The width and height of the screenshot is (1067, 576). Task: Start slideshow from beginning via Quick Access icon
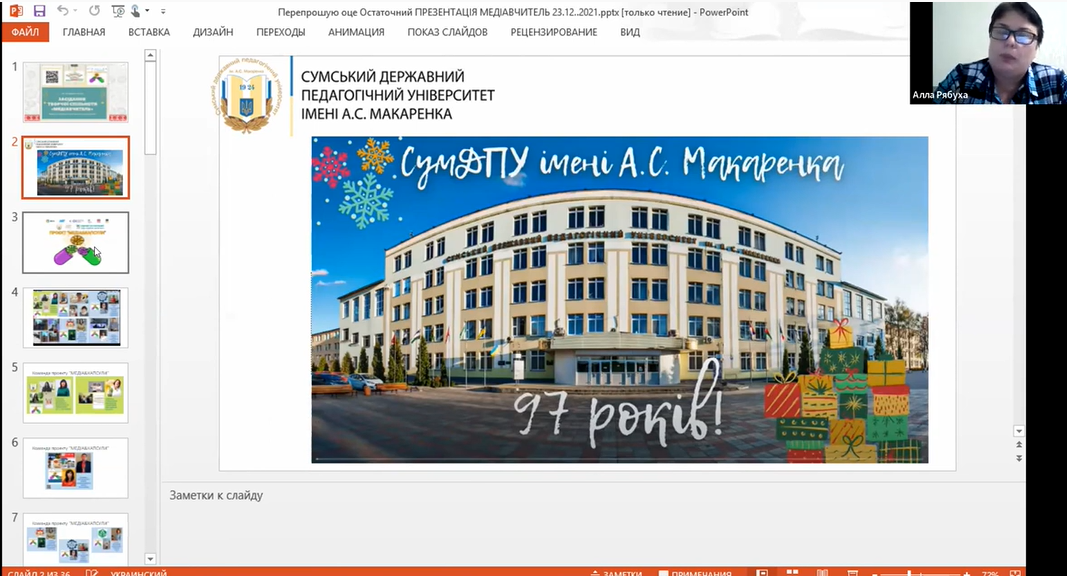click(118, 11)
